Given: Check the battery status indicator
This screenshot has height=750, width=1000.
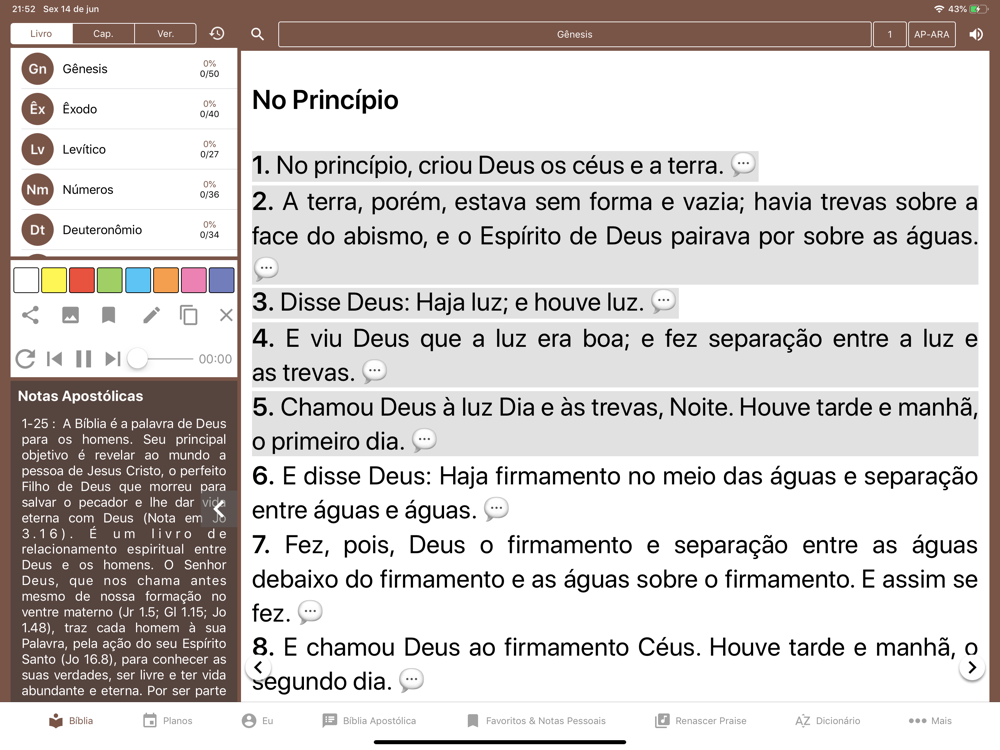Looking at the screenshot, I should (x=979, y=9).
